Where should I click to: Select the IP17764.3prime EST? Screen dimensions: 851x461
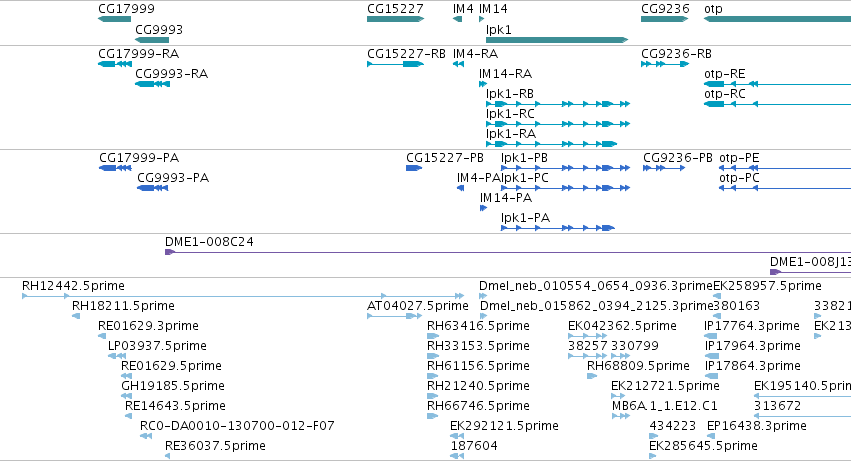[711, 336]
